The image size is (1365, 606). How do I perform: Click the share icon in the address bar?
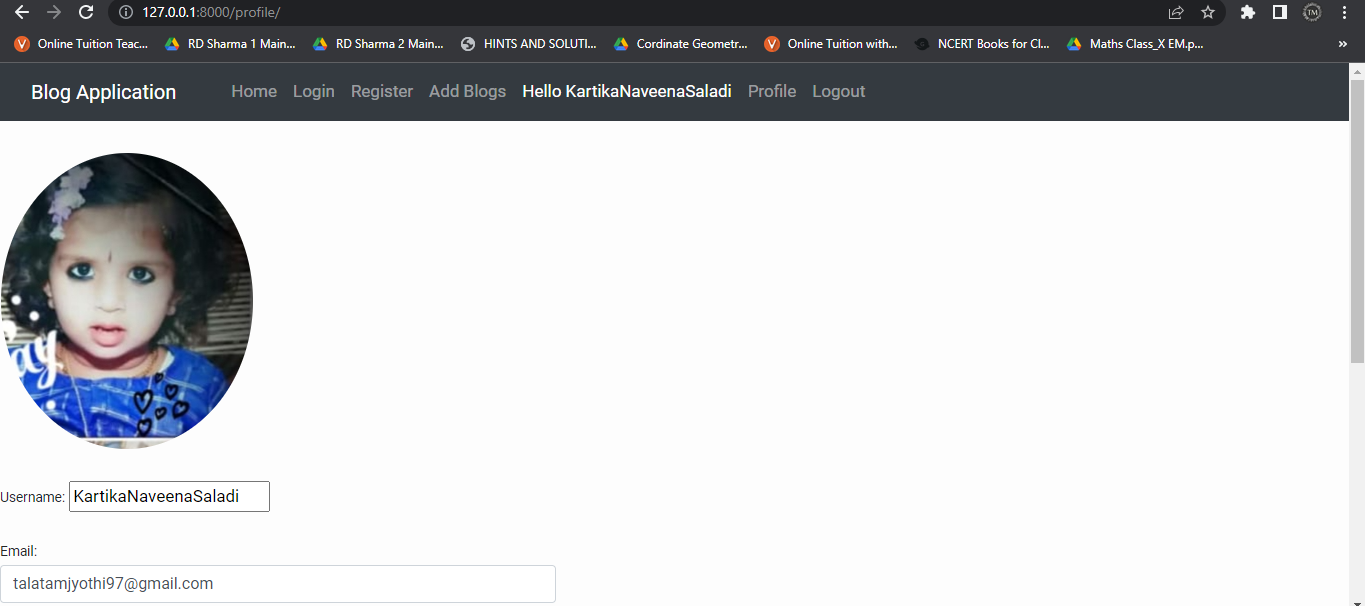point(1175,13)
